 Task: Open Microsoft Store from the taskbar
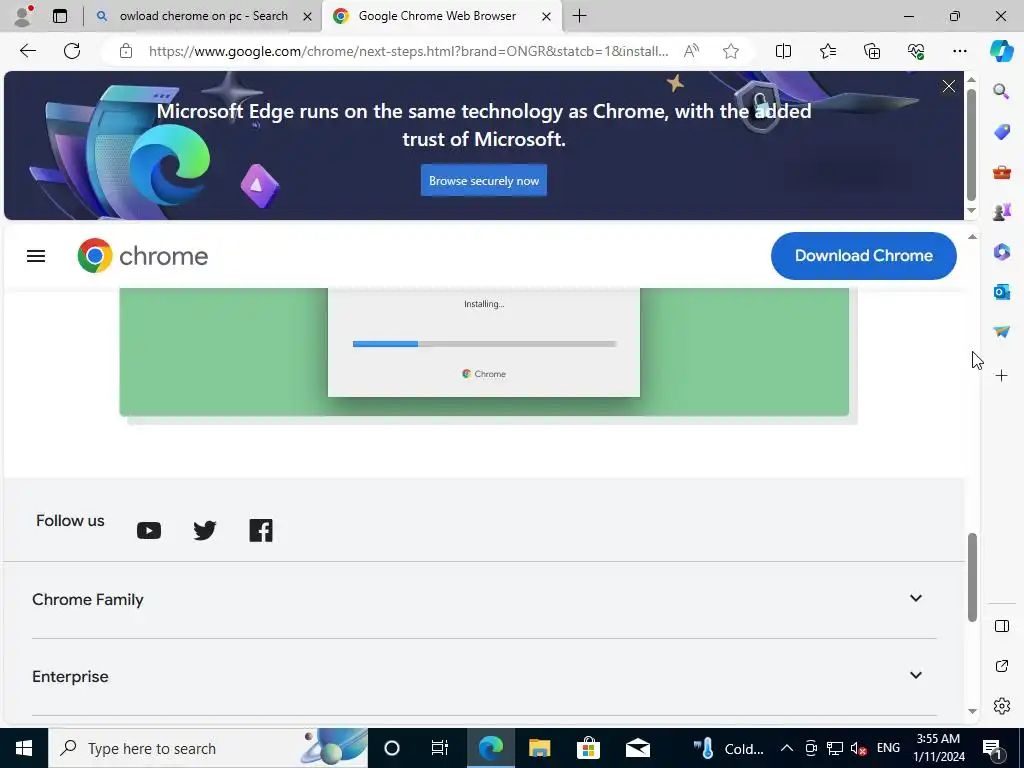588,748
